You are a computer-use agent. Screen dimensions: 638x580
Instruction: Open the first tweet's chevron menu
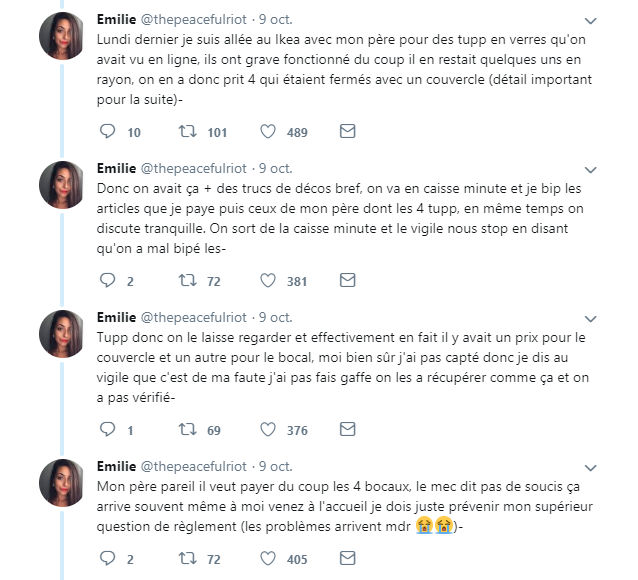[590, 20]
